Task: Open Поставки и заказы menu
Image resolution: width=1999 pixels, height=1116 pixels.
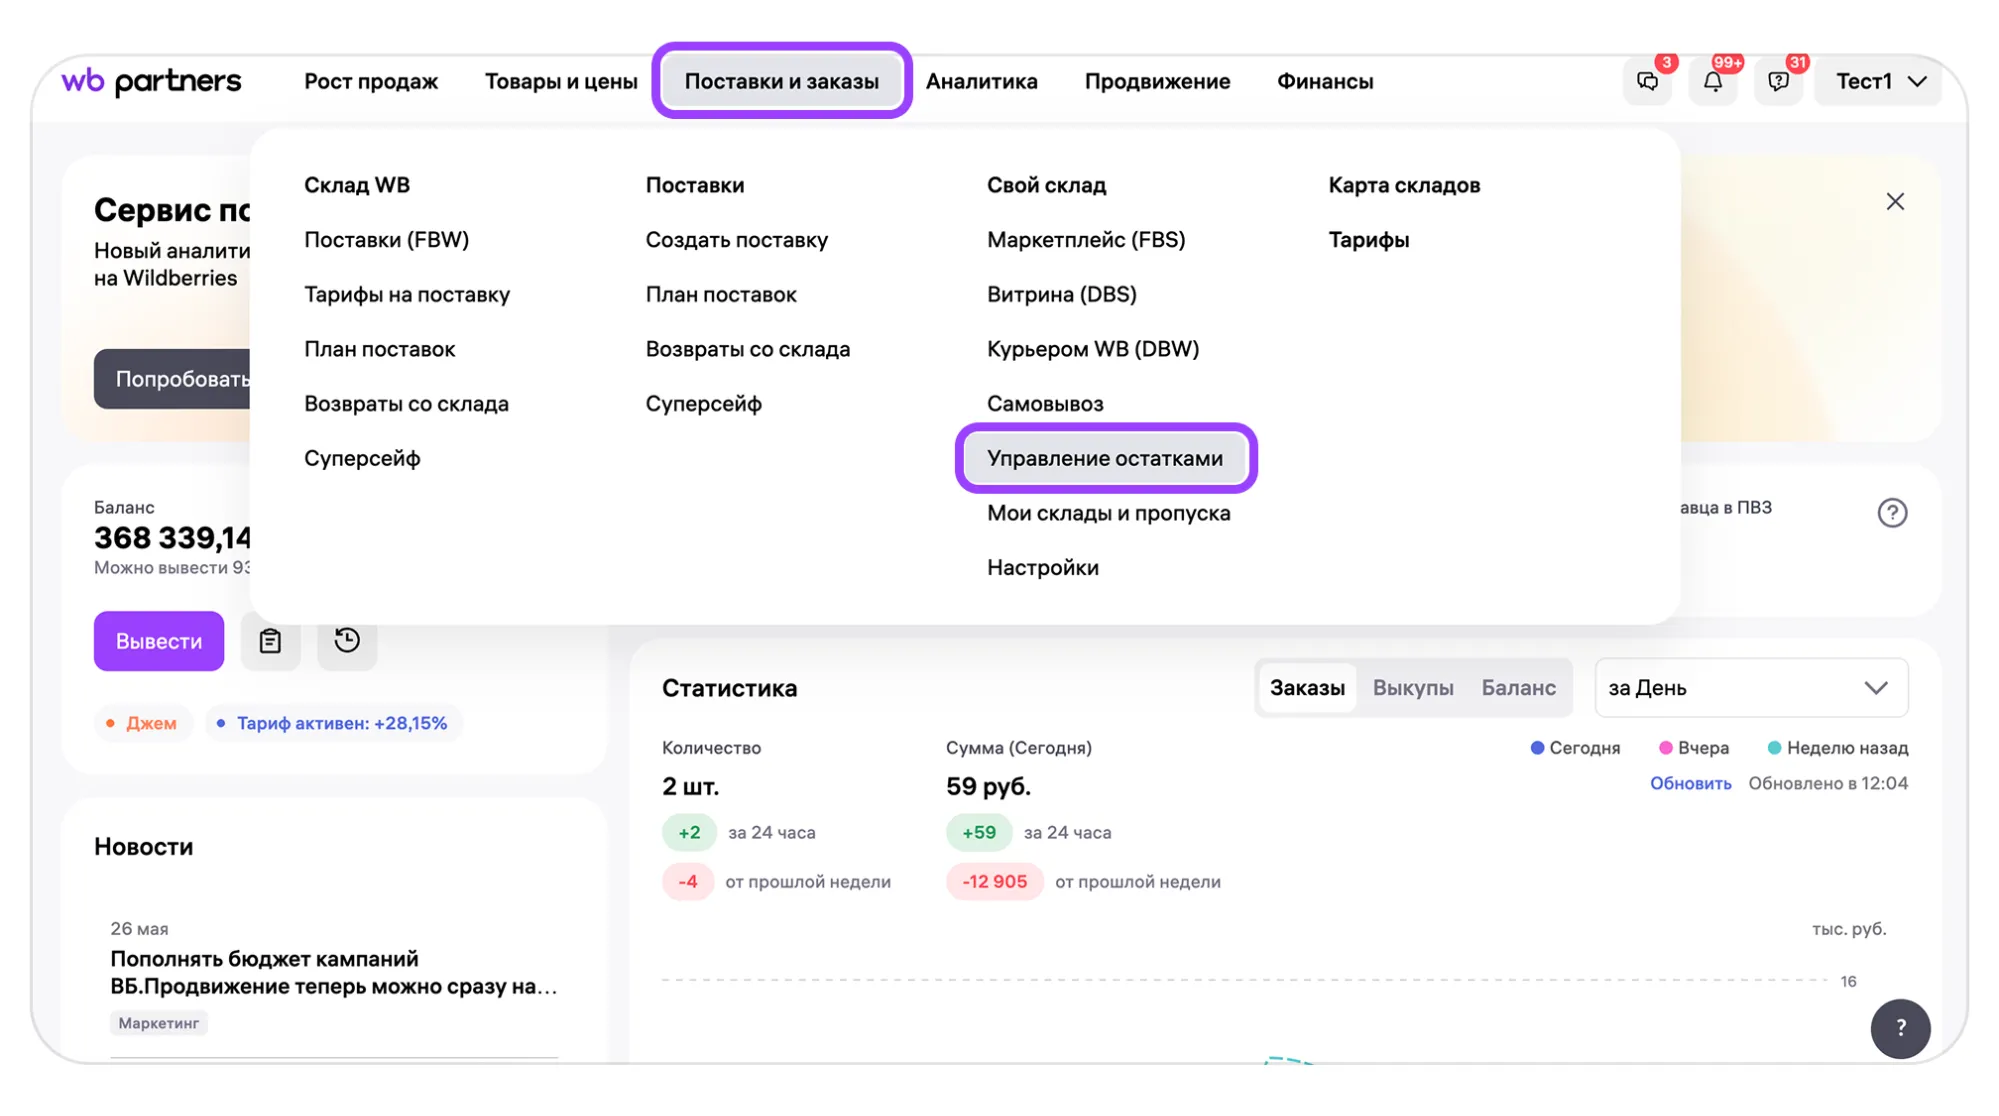Action: coord(781,81)
